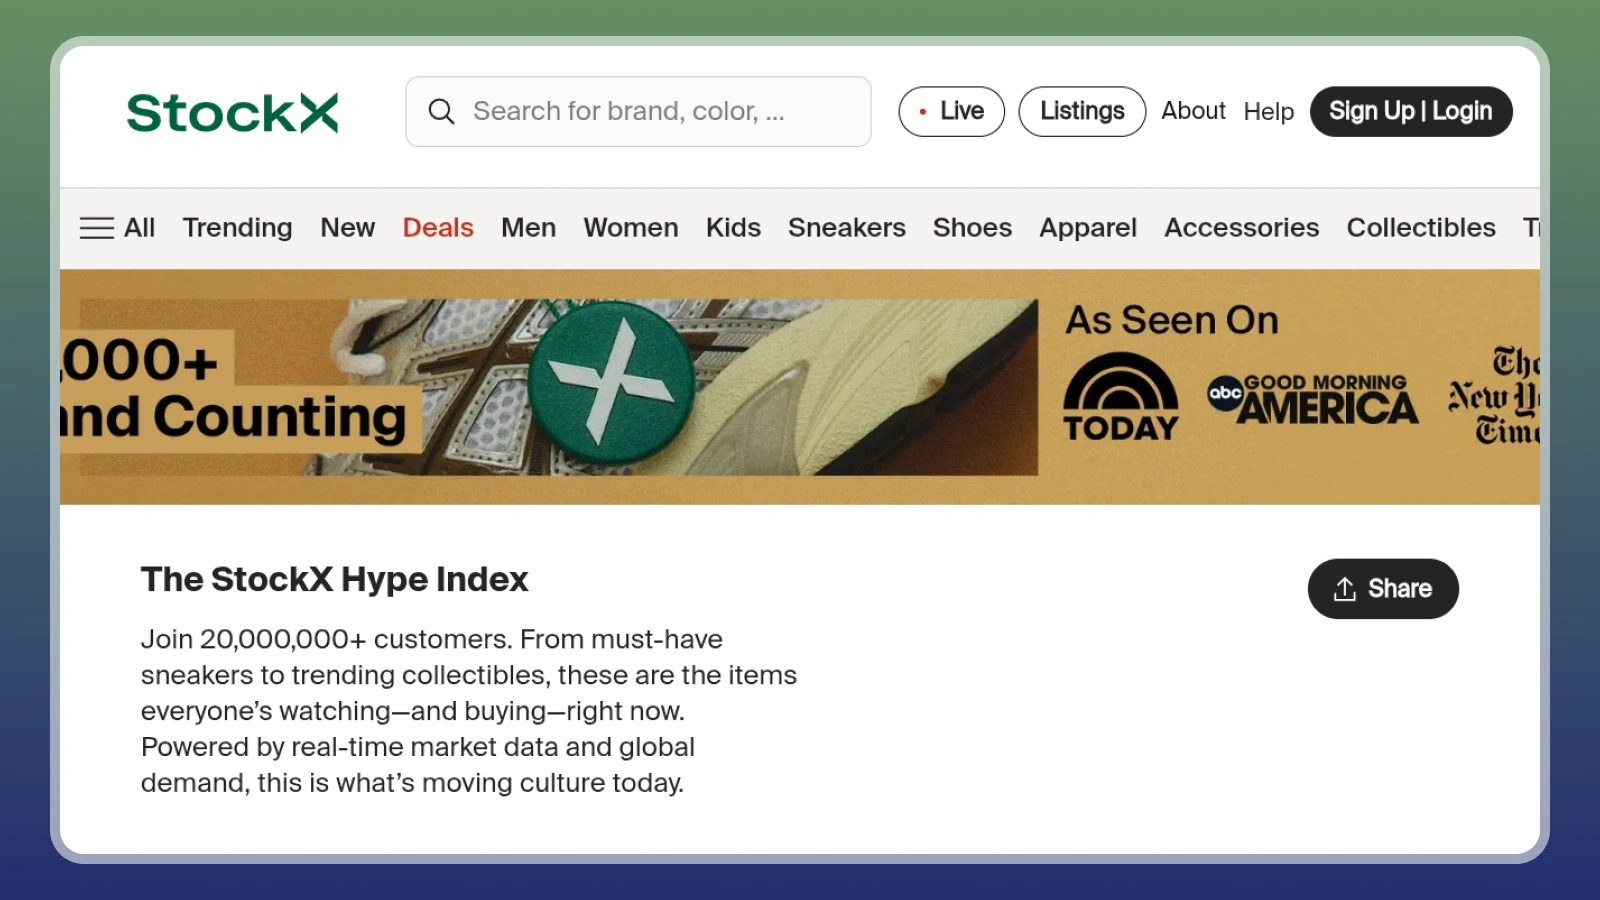This screenshot has width=1600, height=900.
Task: Go to the About page
Action: pos(1193,111)
